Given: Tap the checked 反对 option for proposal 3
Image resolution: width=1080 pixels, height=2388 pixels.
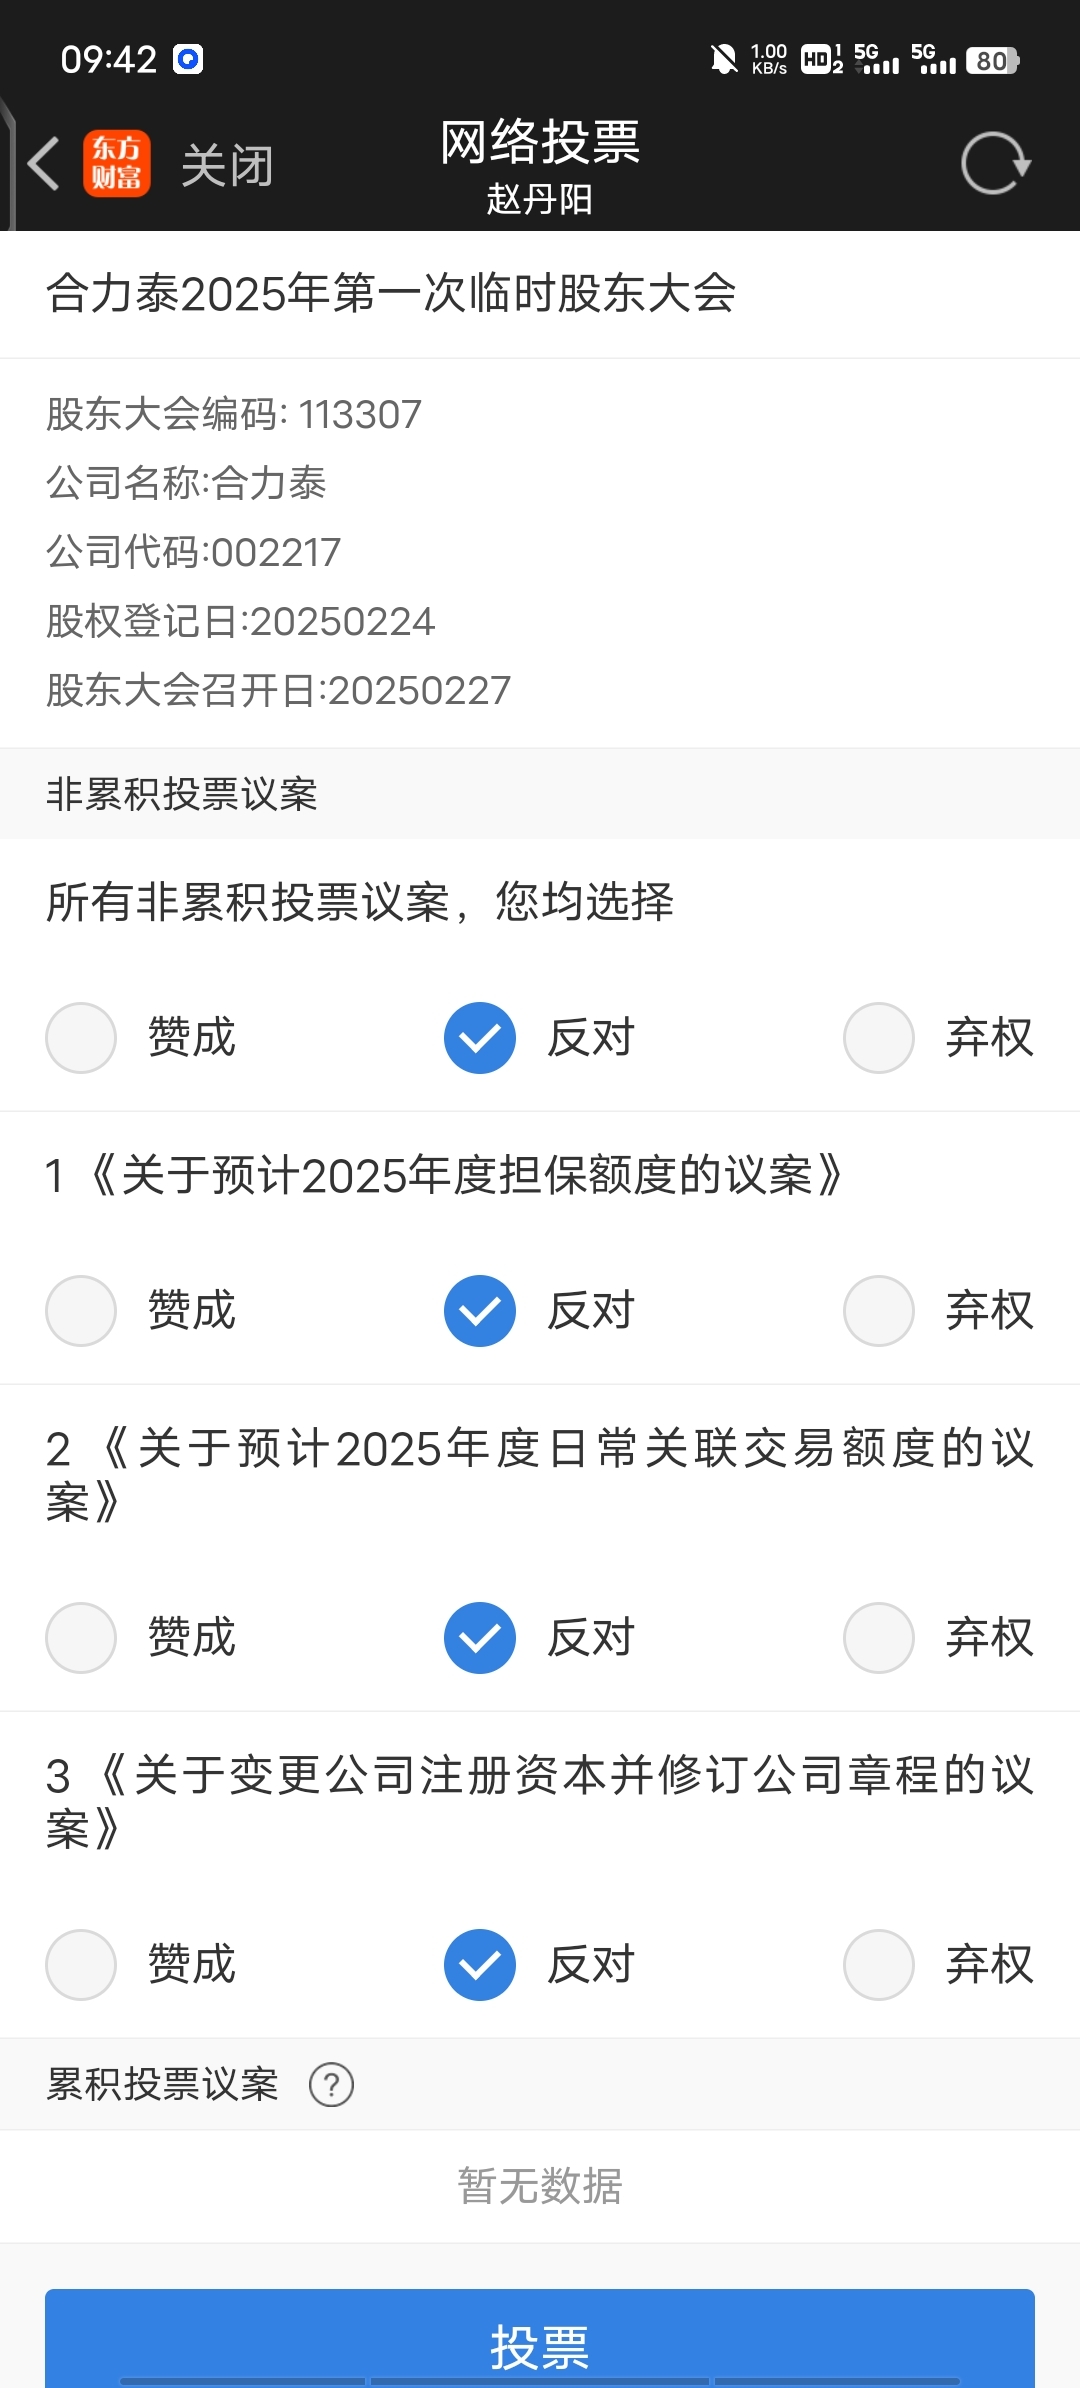Looking at the screenshot, I should 480,1965.
